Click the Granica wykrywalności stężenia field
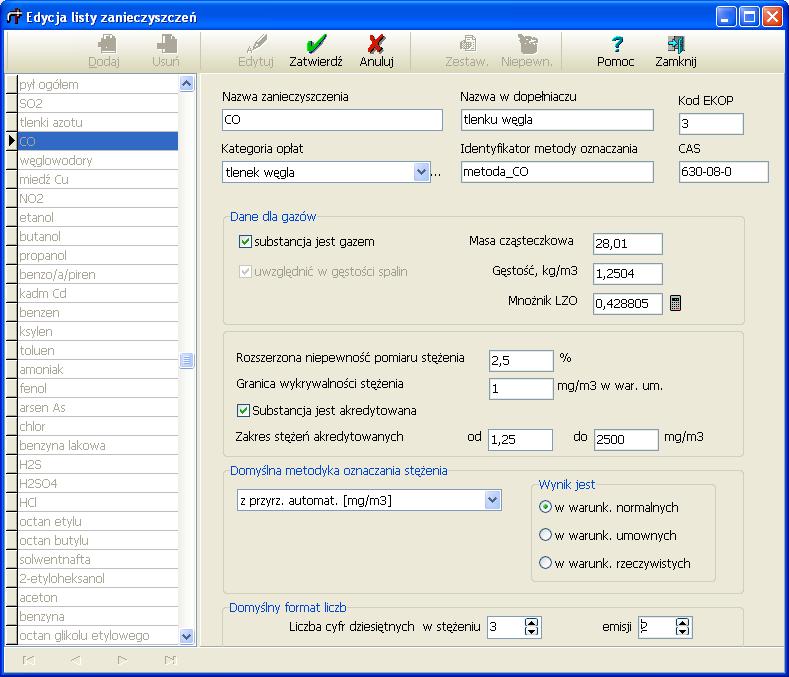Image resolution: width=789 pixels, height=677 pixels. [x=521, y=389]
